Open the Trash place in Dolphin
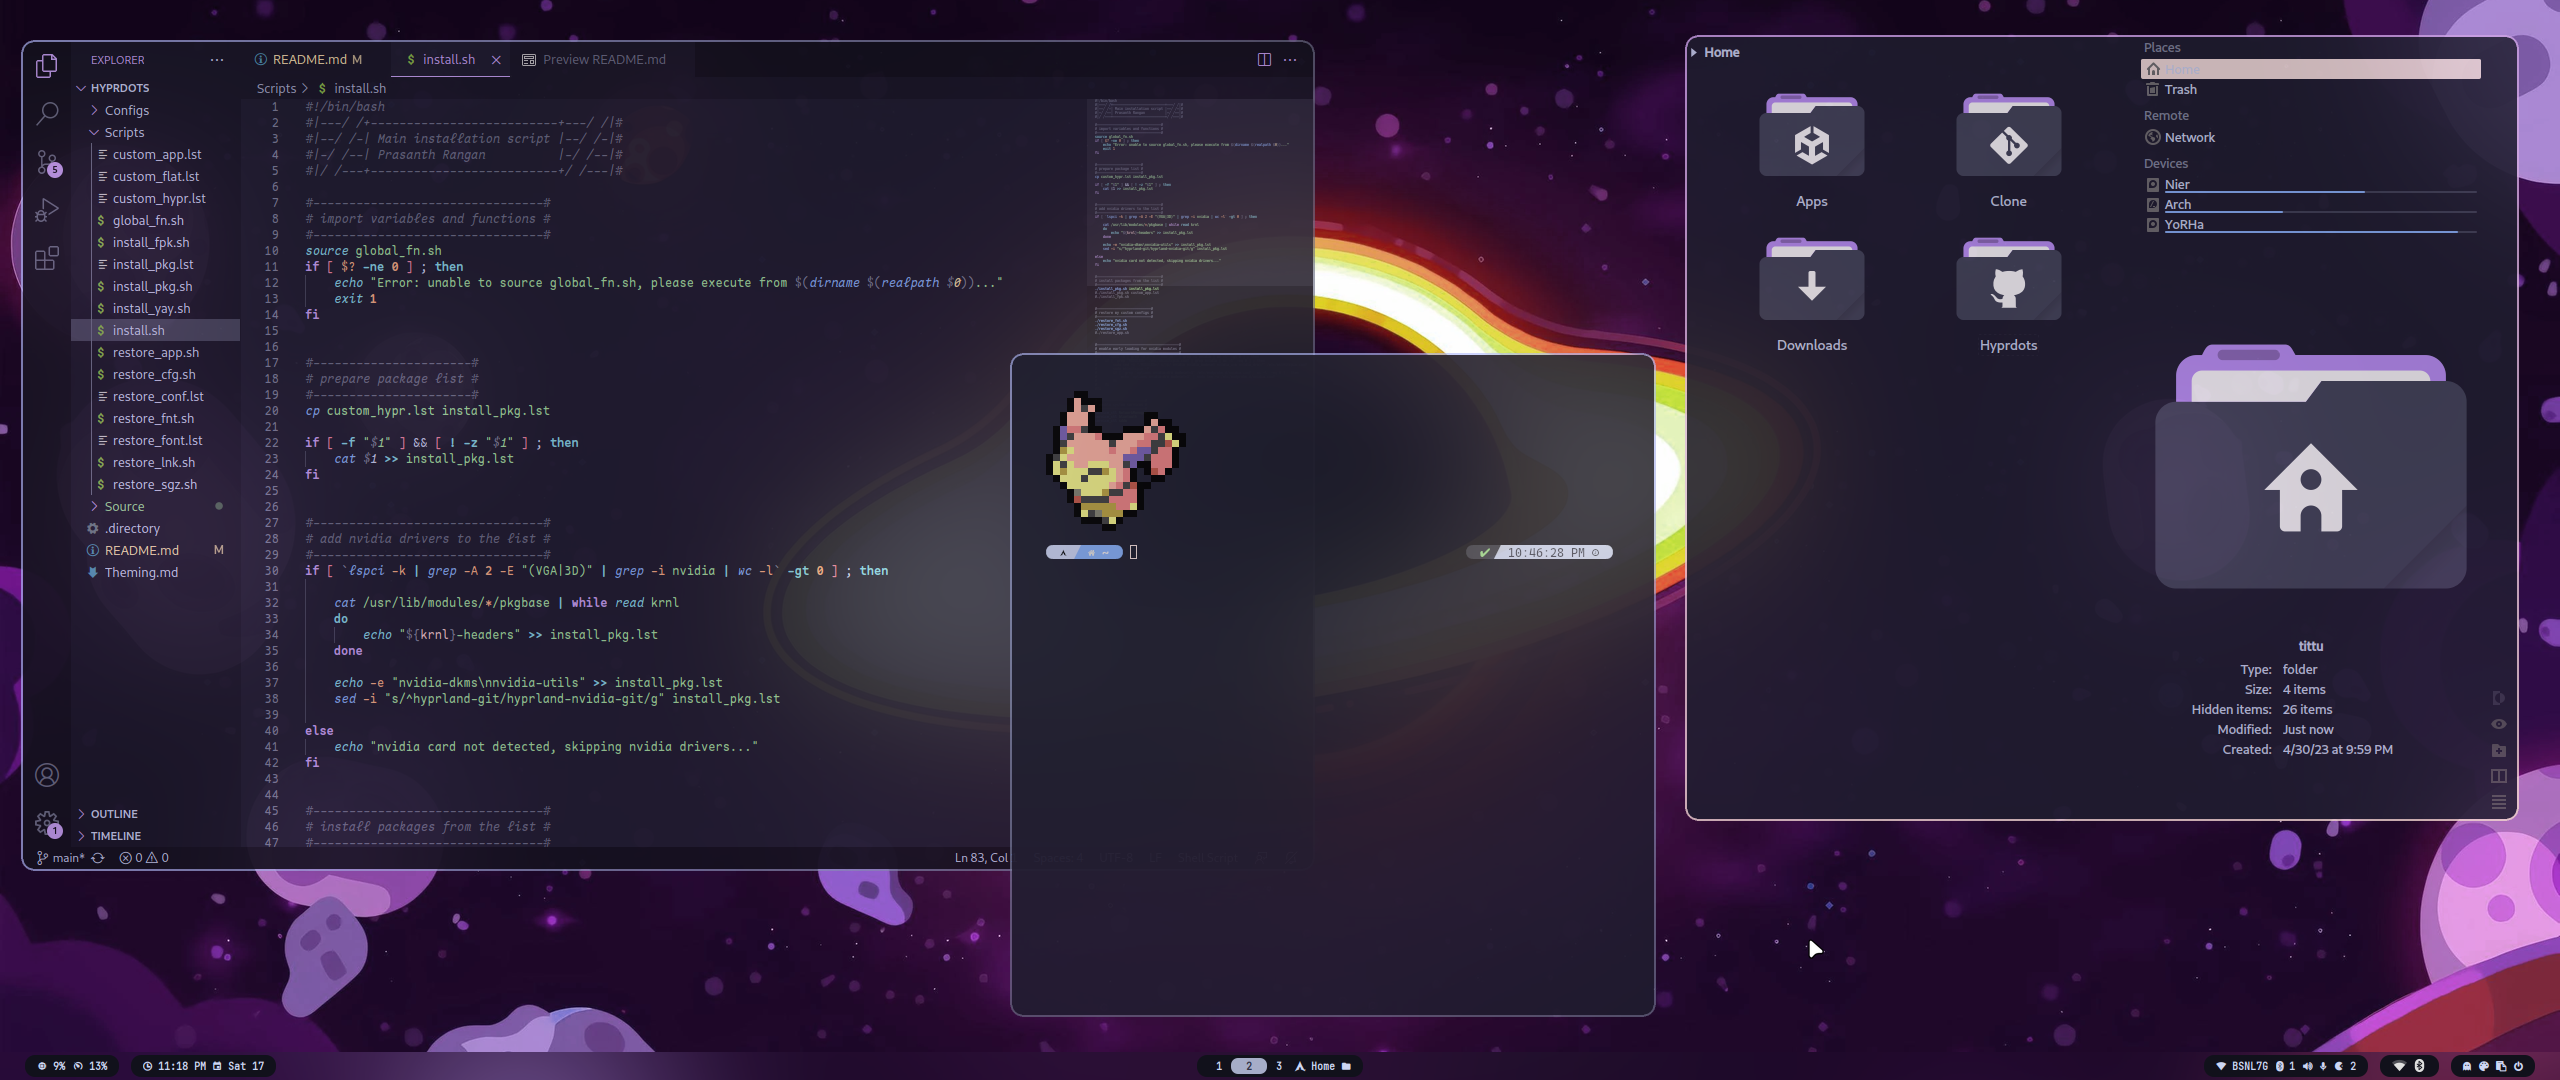The image size is (2560, 1080). pos(2180,90)
